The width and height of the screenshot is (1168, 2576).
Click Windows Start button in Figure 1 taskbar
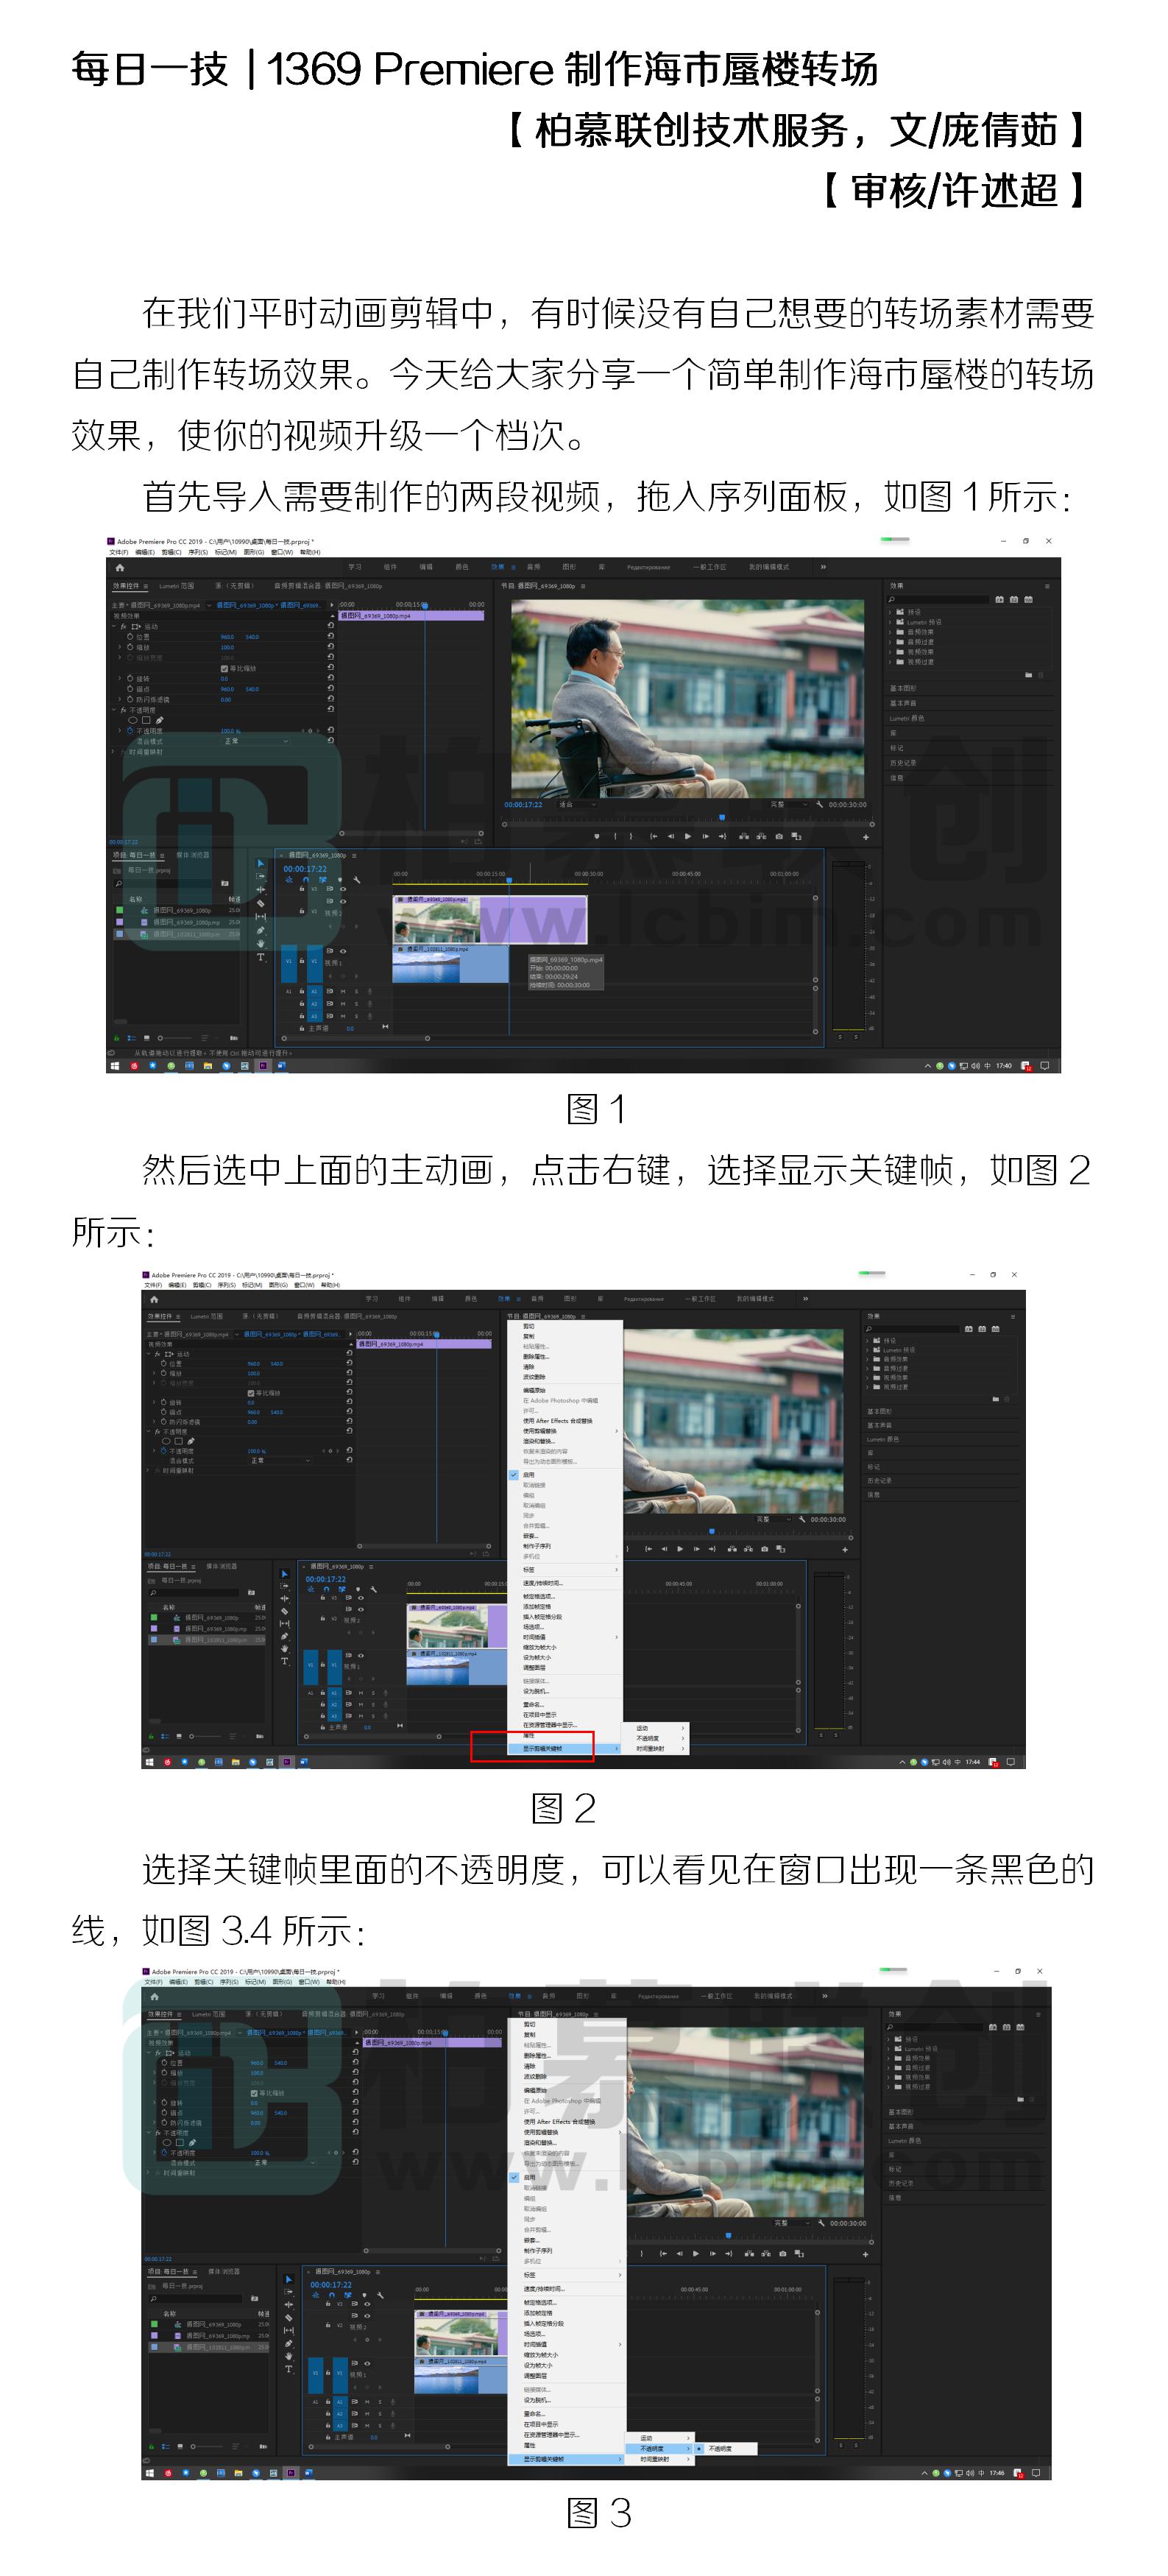(115, 1066)
